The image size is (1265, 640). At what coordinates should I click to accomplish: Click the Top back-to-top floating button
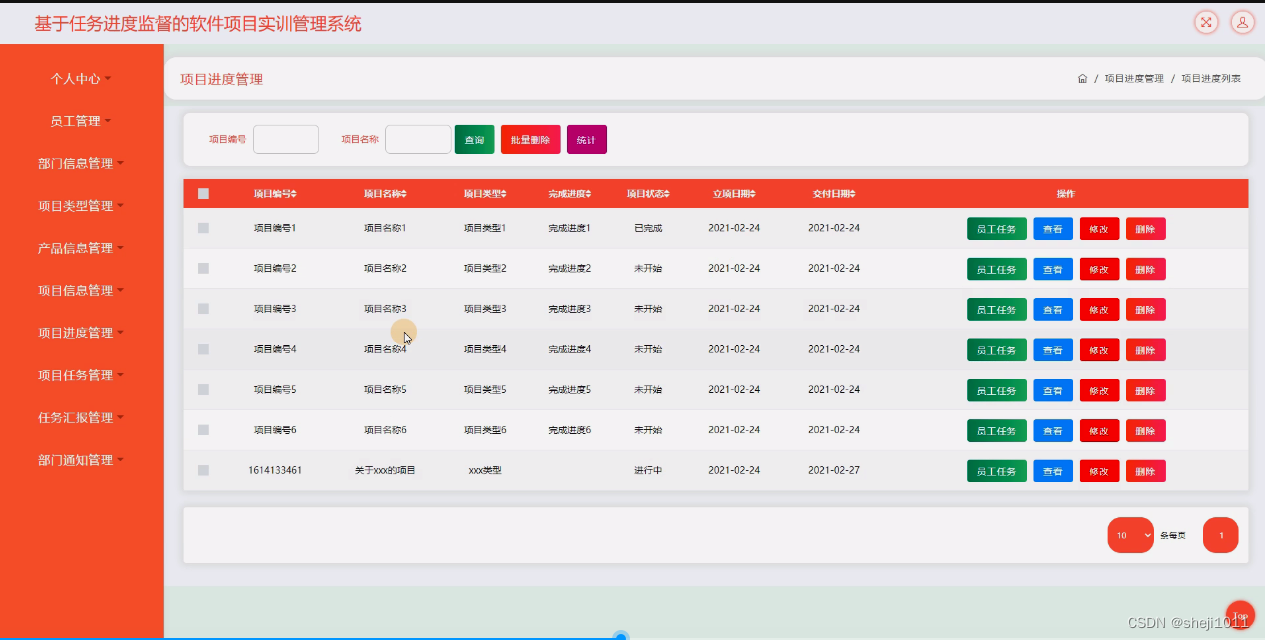pyautogui.click(x=1240, y=614)
